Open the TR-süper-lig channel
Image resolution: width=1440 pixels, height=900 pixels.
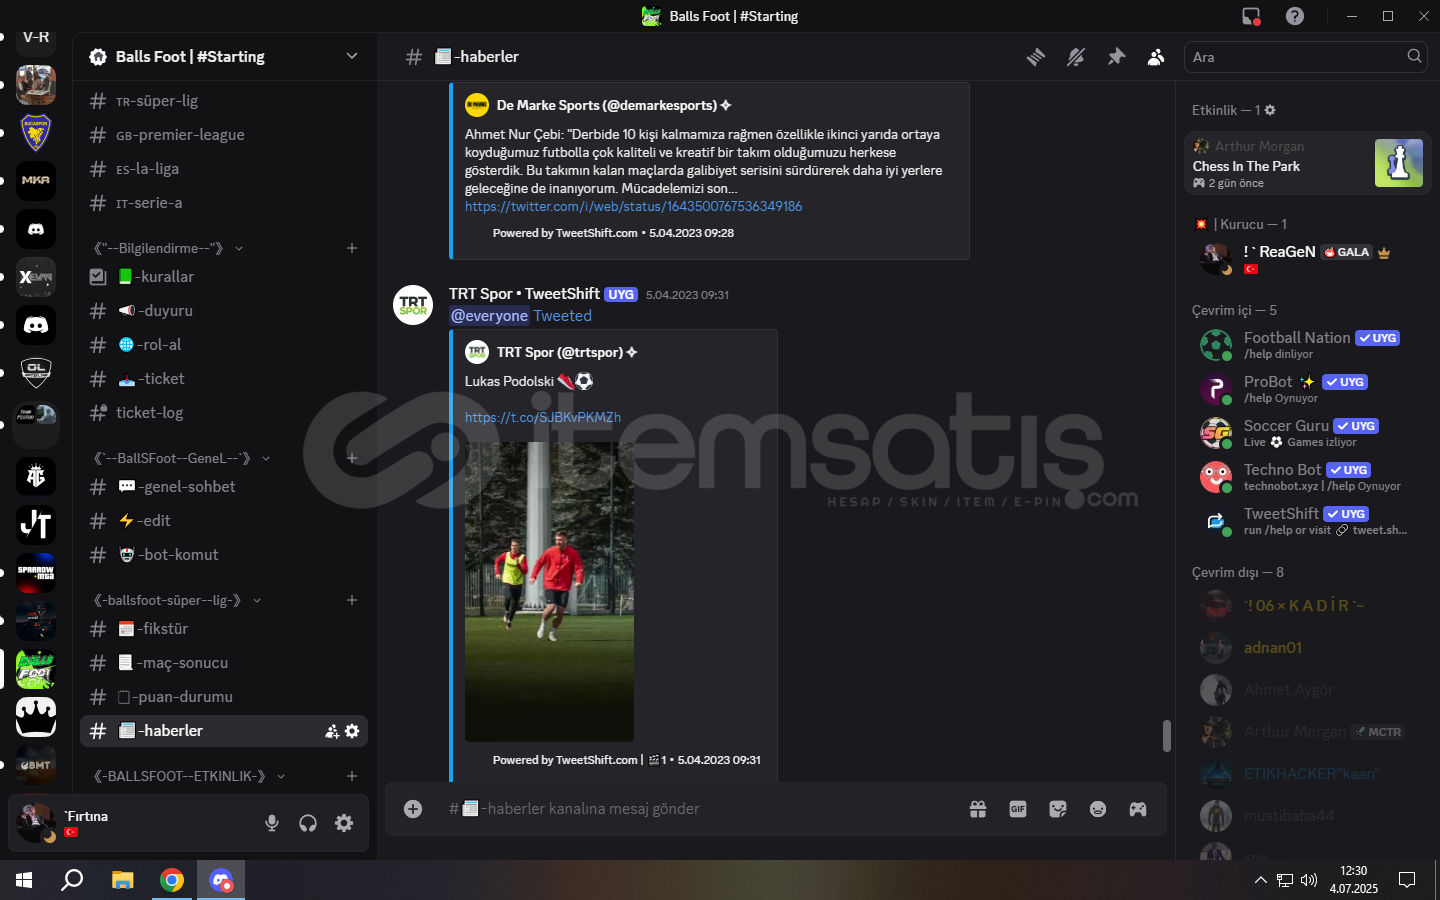(x=224, y=101)
